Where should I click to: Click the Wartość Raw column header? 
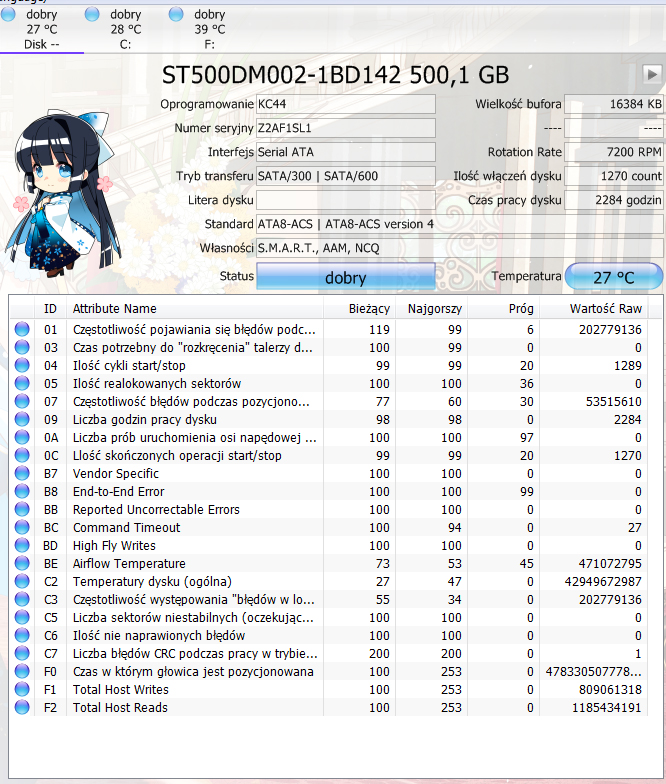pyautogui.click(x=594, y=308)
